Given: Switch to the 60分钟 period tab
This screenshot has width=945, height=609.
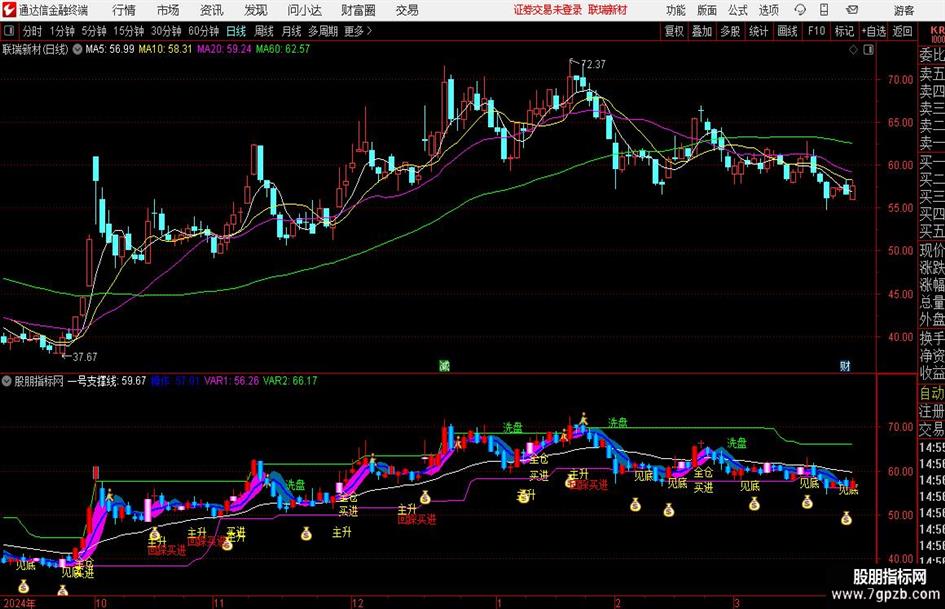Looking at the screenshot, I should tap(204, 31).
